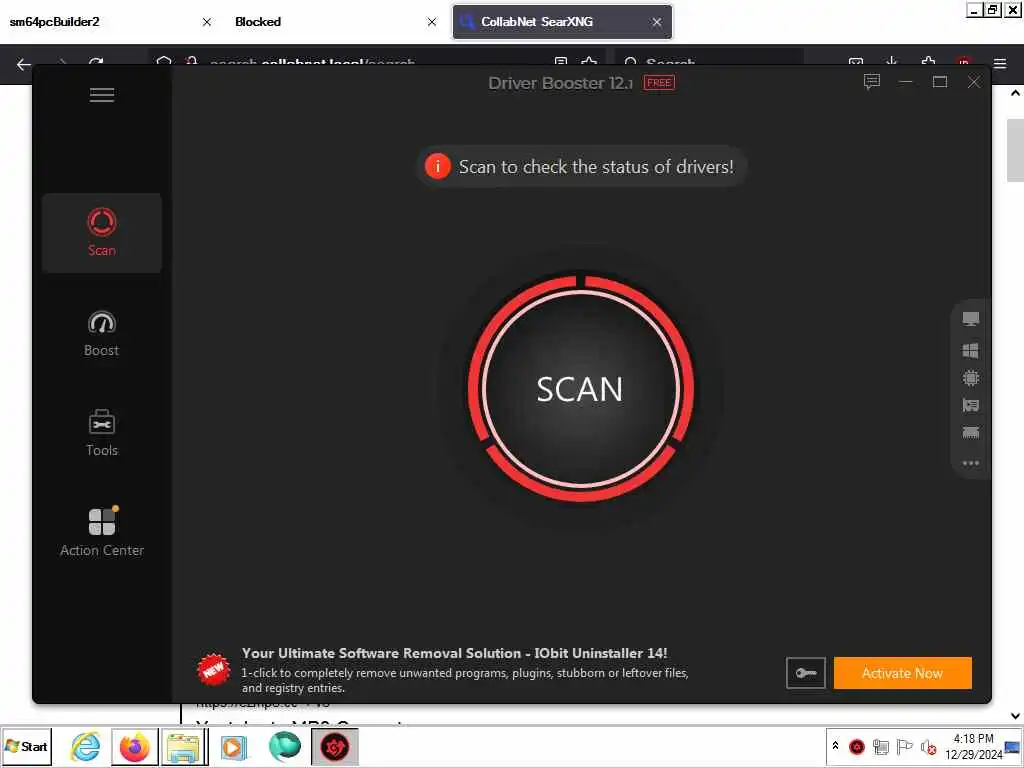Open the Action Center section

[x=102, y=532]
